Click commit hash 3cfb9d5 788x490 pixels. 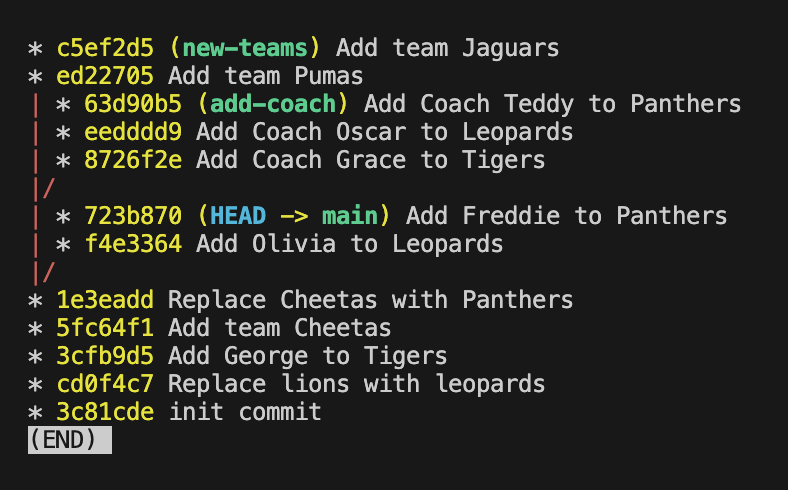pyautogui.click(x=105, y=356)
